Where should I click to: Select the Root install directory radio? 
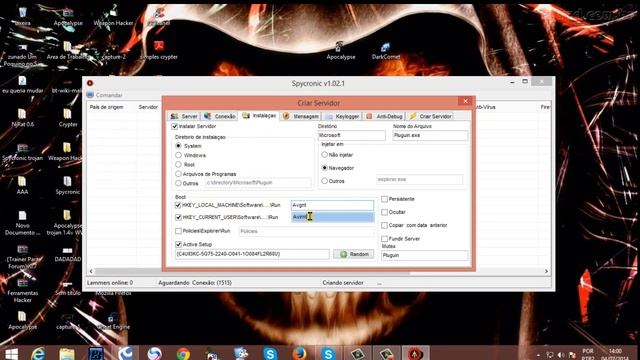tap(178, 164)
